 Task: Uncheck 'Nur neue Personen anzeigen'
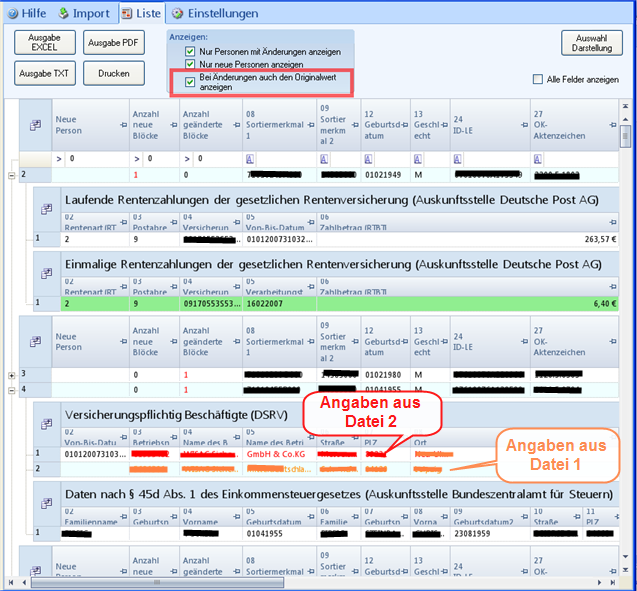click(190, 65)
